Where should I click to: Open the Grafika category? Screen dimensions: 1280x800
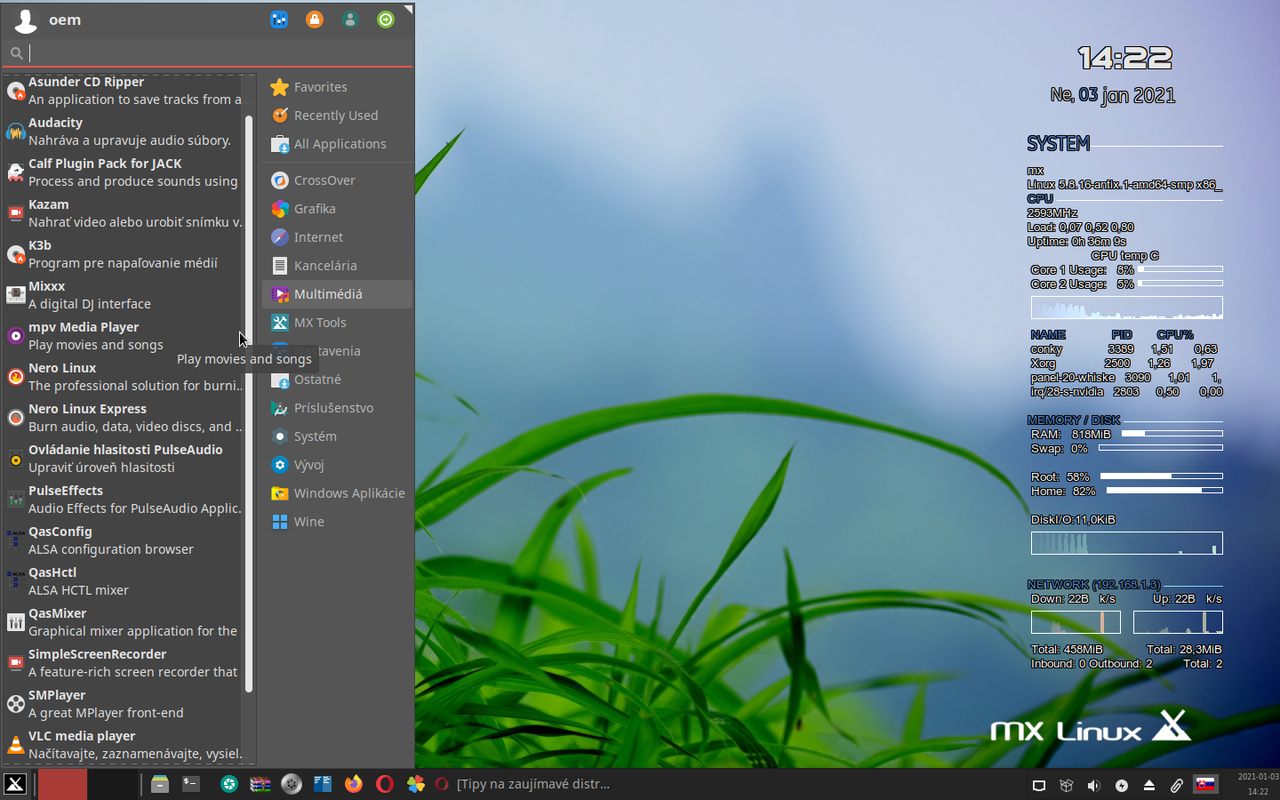337,210
